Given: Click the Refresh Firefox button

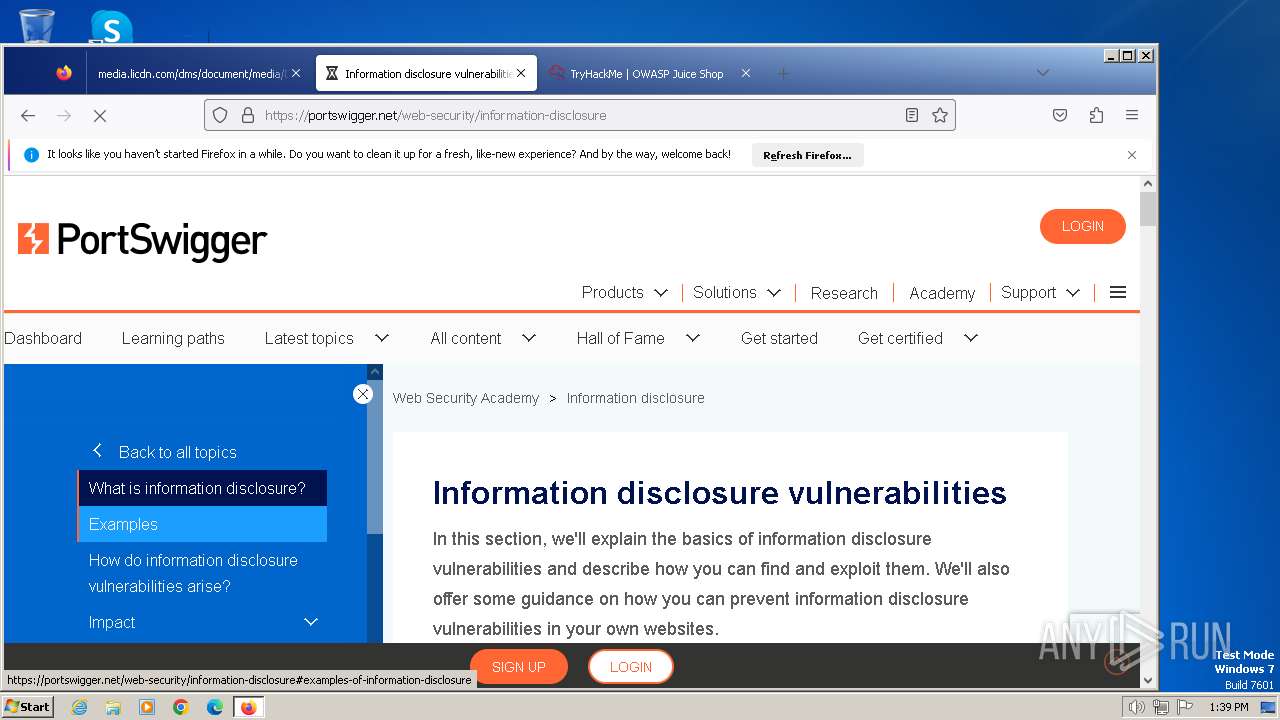Looking at the screenshot, I should pos(807,155).
